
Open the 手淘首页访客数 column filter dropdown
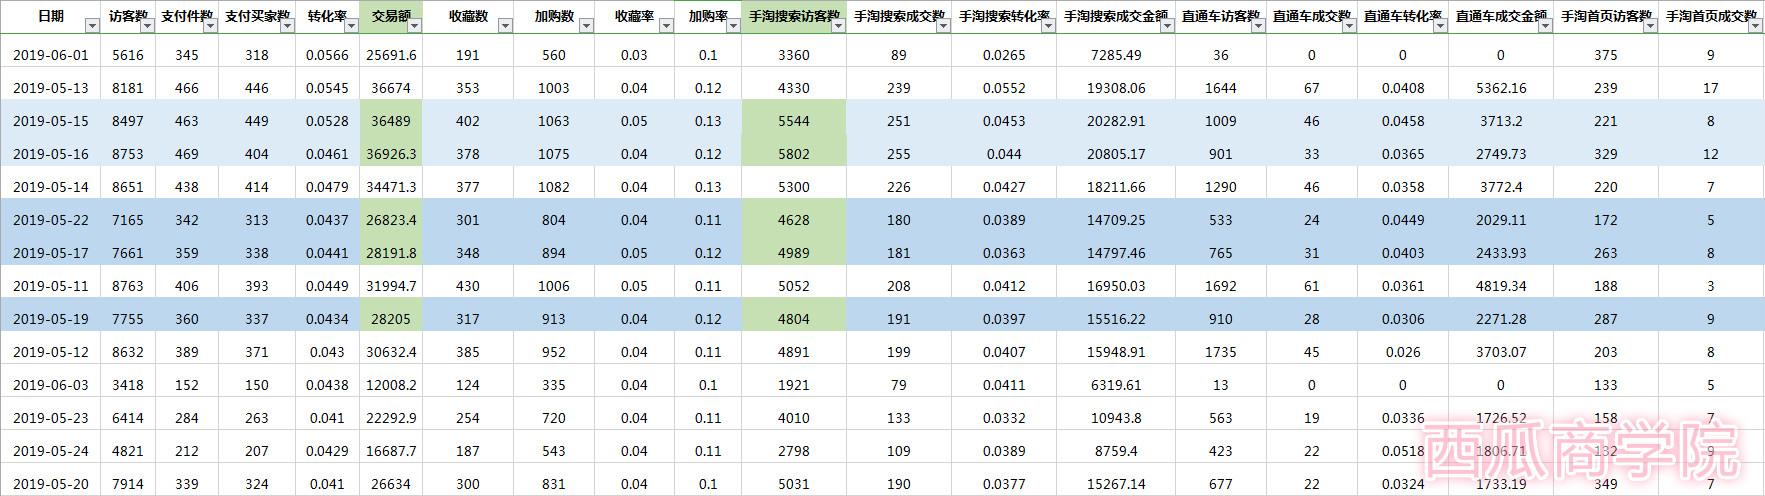(x=1649, y=26)
